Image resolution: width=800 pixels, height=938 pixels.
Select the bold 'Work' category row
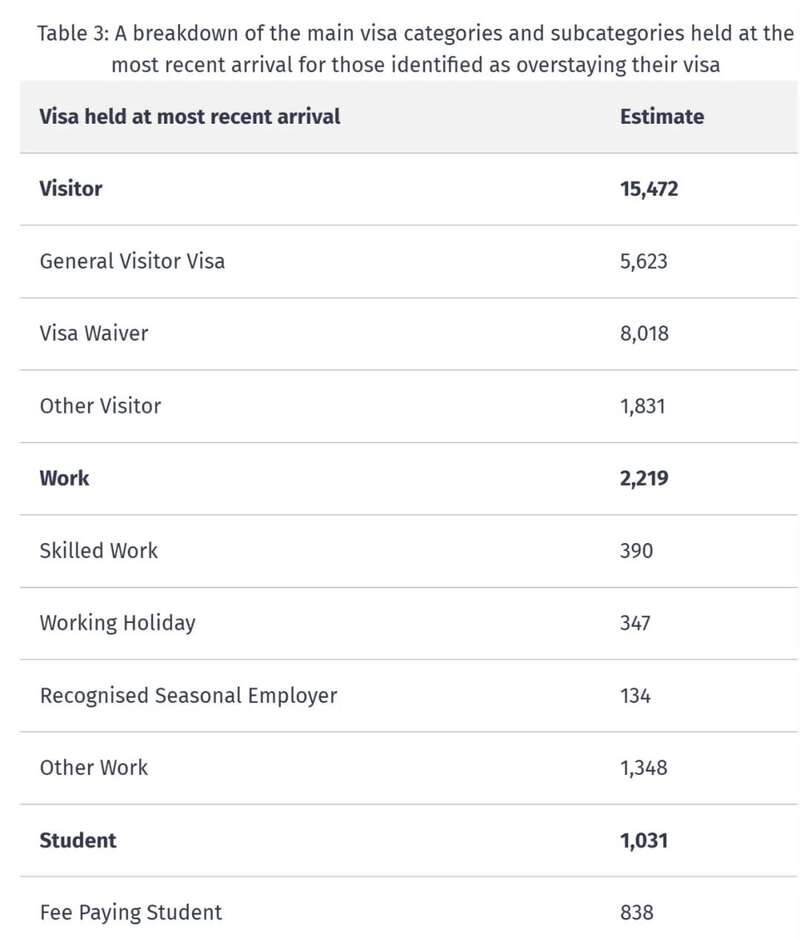click(409, 479)
